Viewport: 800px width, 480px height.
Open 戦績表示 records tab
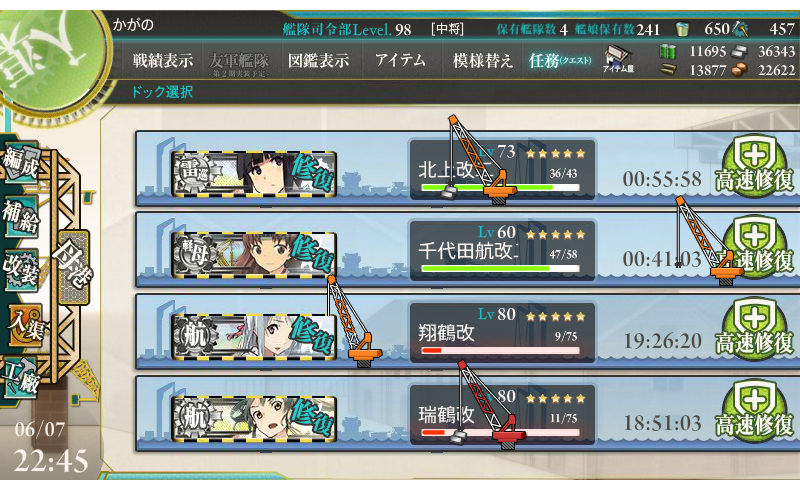[x=163, y=61]
